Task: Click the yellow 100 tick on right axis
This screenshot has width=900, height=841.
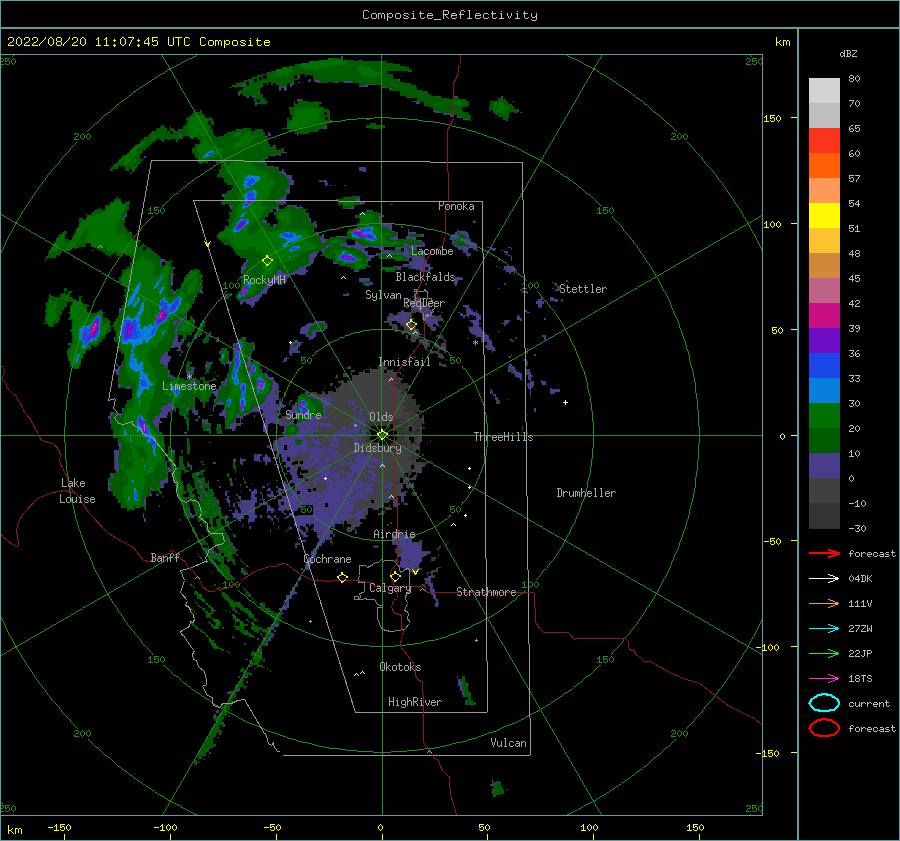Action: click(x=772, y=224)
